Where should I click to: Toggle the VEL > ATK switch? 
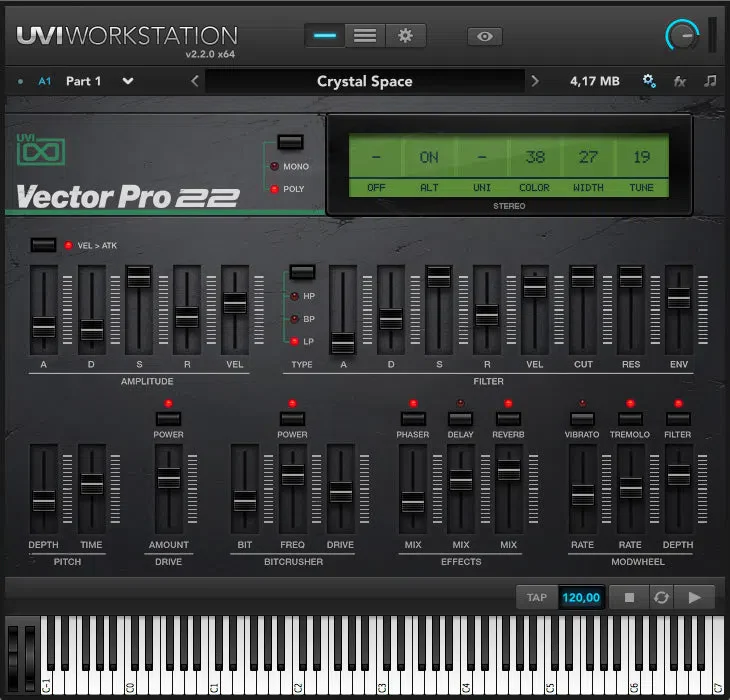(x=43, y=245)
